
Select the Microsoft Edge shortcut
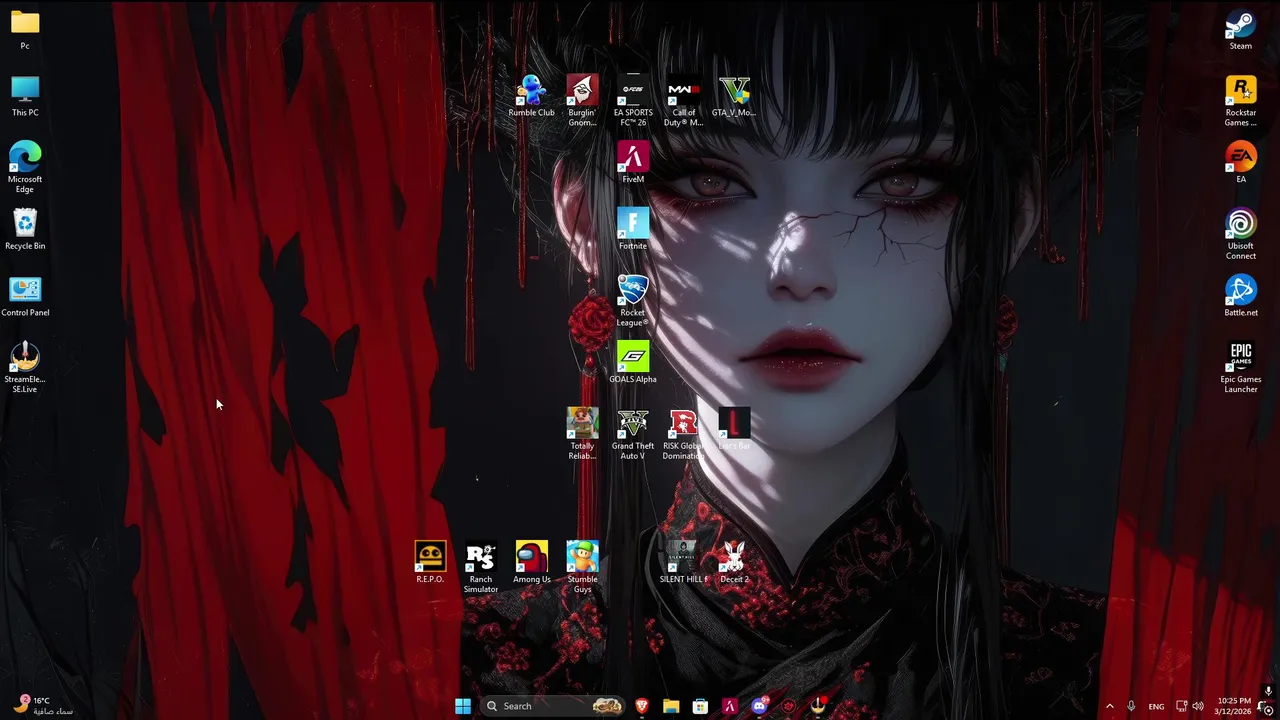coord(25,168)
